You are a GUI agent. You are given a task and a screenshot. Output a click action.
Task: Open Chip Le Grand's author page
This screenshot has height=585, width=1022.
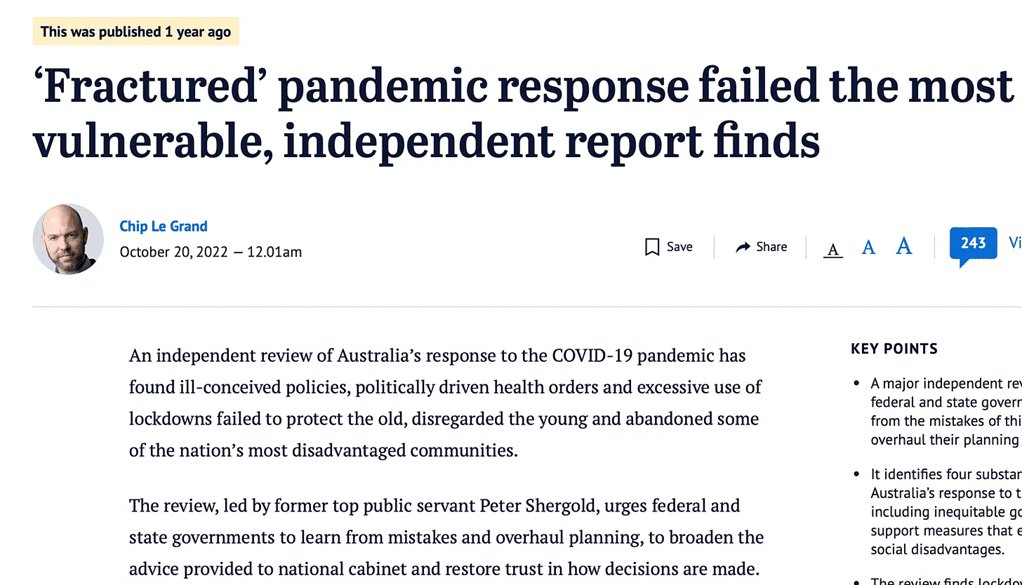pos(163,226)
